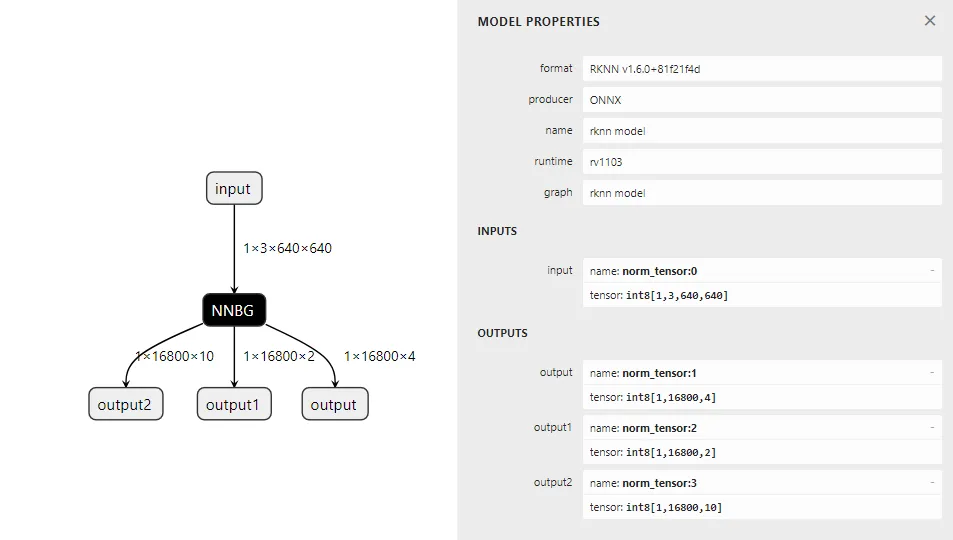The height and width of the screenshot is (540, 953).
Task: Select the output1 graph node
Action: coord(234,404)
